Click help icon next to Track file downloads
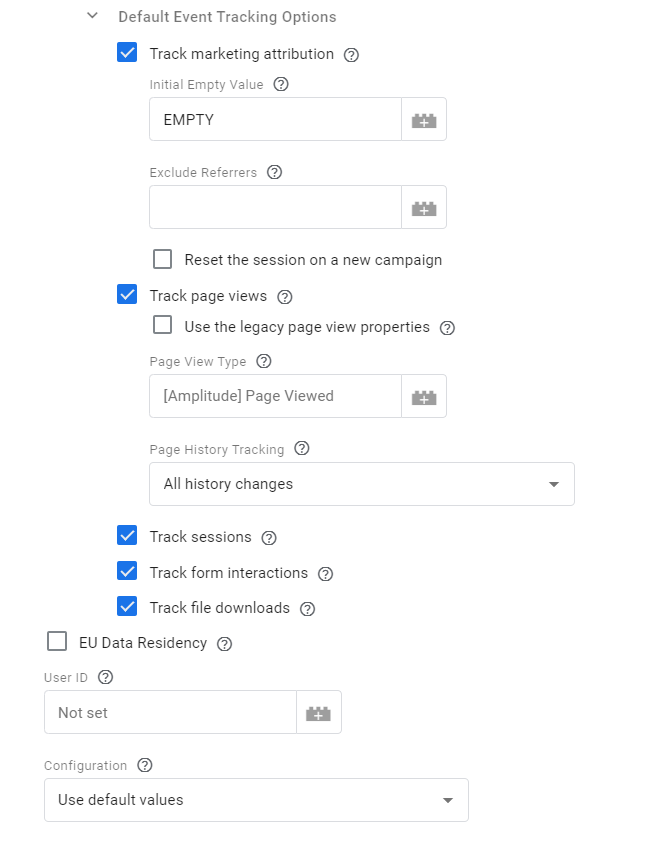The width and height of the screenshot is (654, 841). point(308,609)
